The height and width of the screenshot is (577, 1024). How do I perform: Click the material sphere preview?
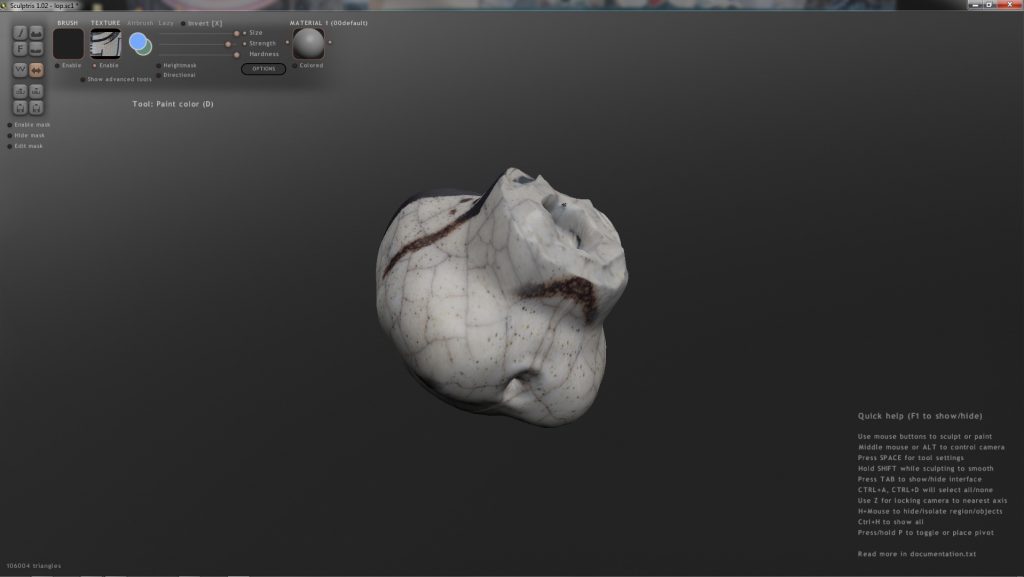pyautogui.click(x=309, y=43)
